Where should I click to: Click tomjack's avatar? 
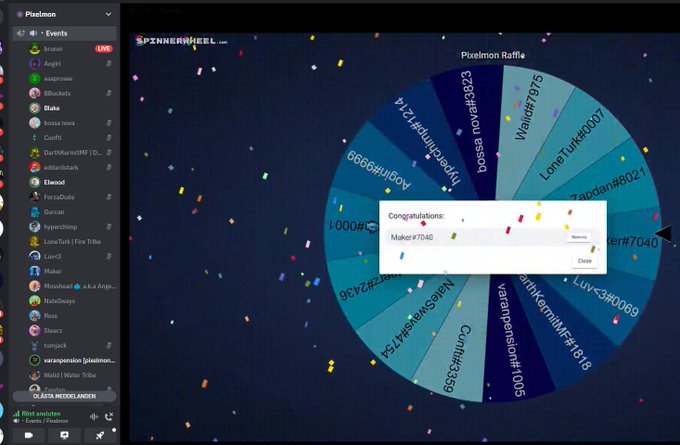click(35, 345)
